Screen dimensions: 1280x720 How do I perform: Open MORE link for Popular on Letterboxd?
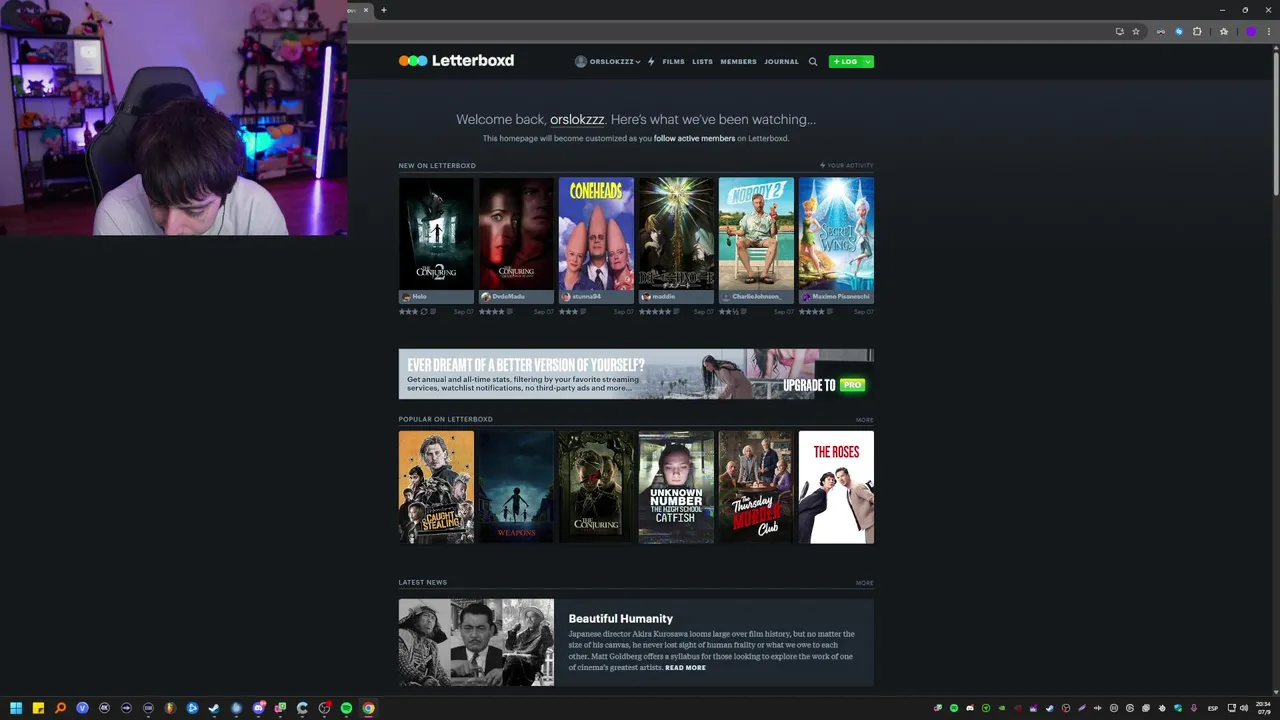pos(864,420)
